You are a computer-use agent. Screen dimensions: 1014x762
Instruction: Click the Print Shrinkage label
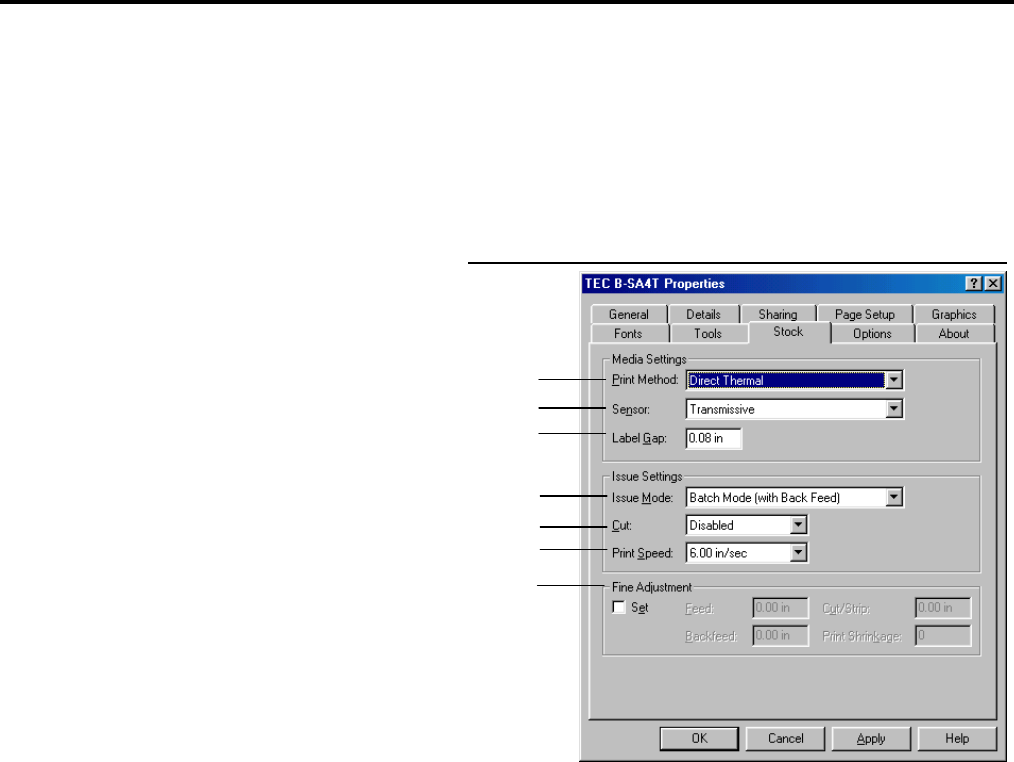(x=861, y=637)
